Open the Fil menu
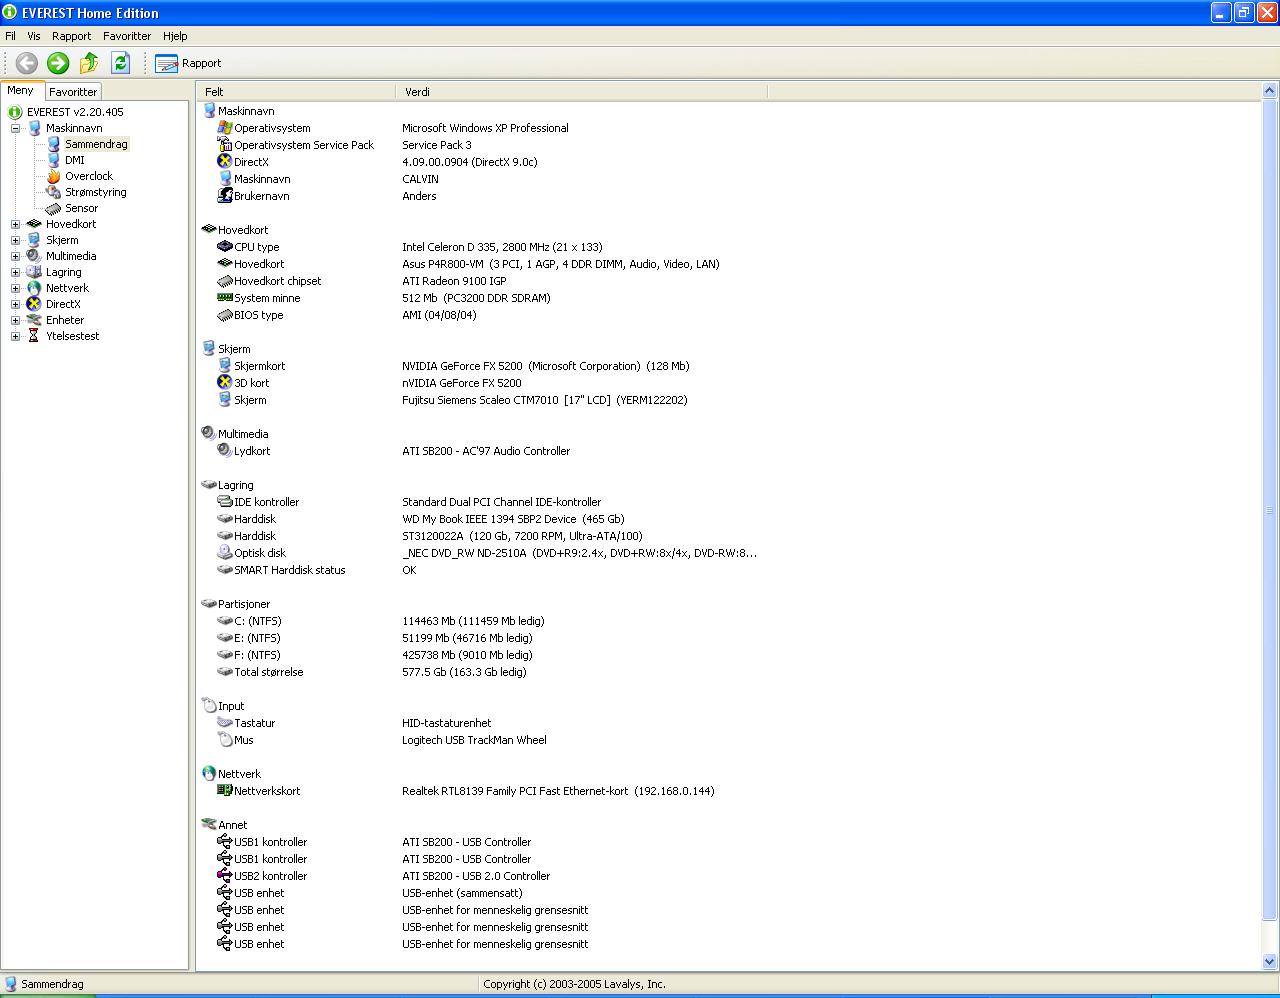The width and height of the screenshot is (1280, 998). point(11,36)
